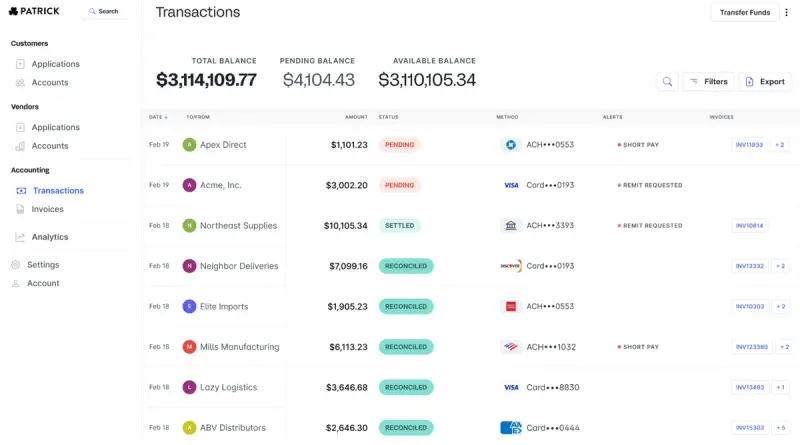The width and height of the screenshot is (800, 445).
Task: Click the Acme, Inc. avatar circle
Action: 189,185
